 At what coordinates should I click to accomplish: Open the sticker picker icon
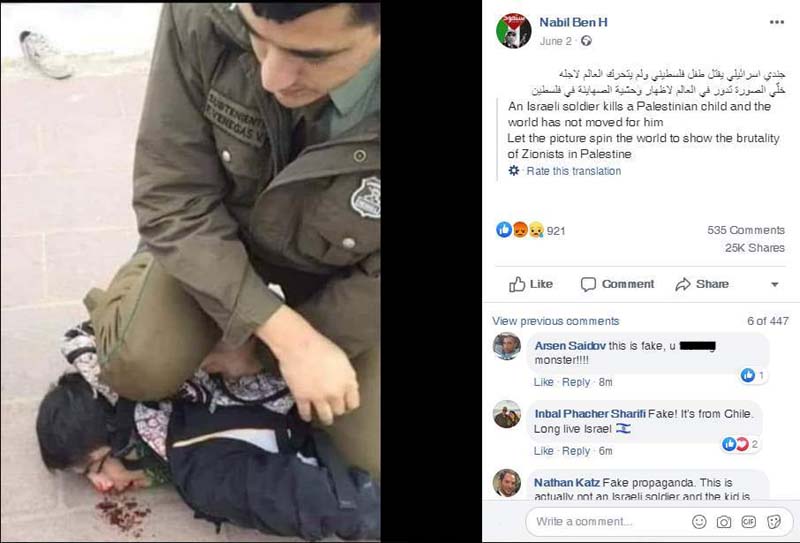pos(773,521)
